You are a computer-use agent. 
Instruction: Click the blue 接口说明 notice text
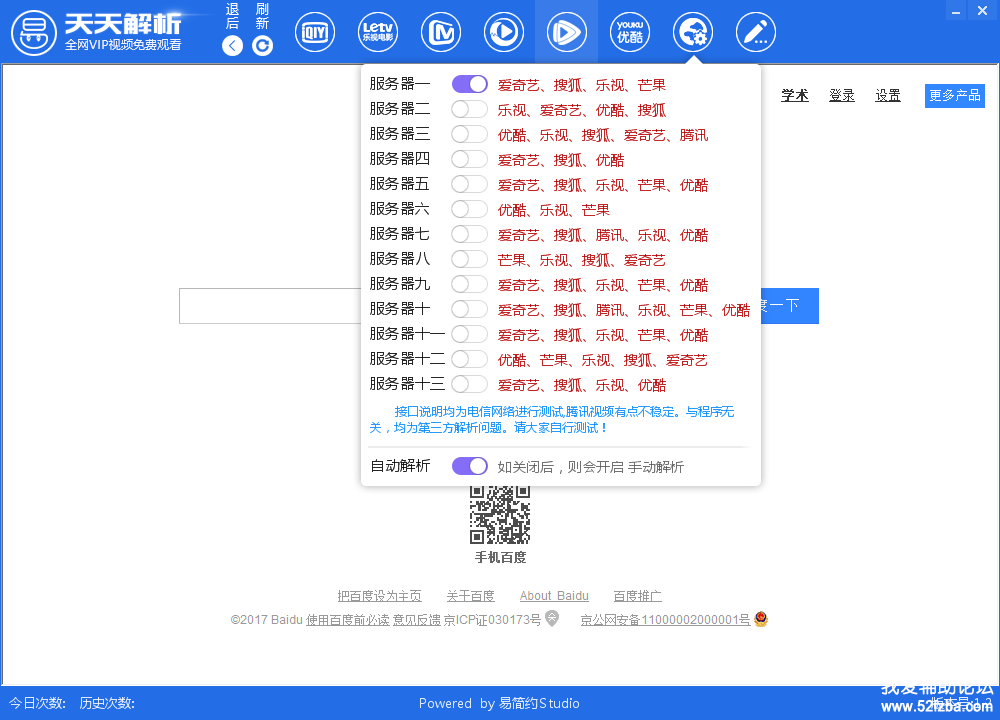[552, 420]
